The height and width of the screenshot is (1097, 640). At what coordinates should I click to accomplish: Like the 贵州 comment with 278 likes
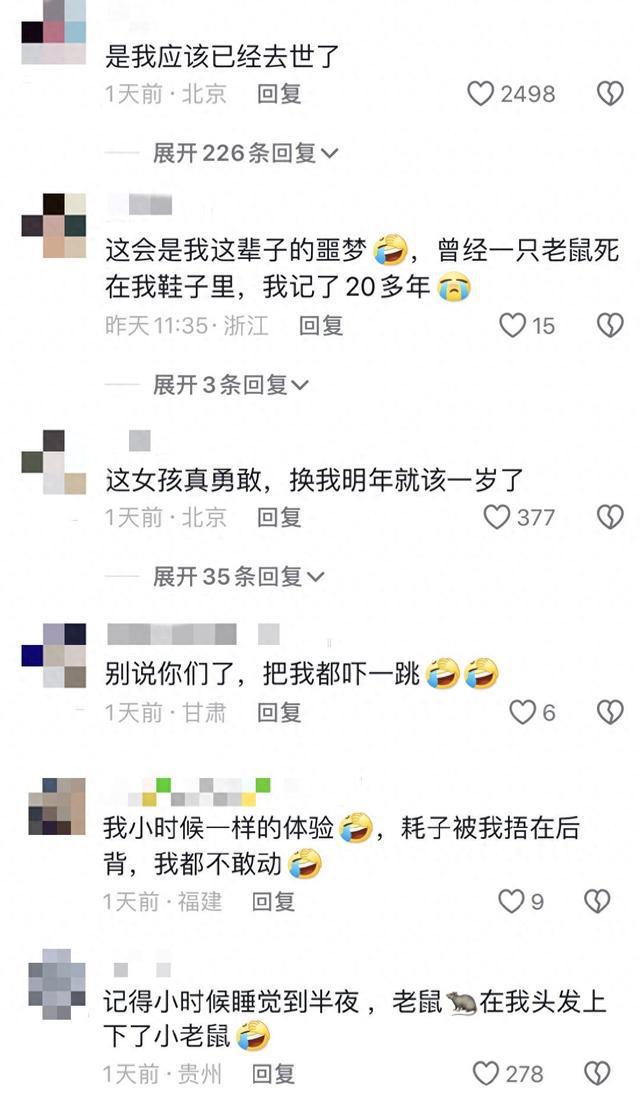pyautogui.click(x=486, y=1073)
